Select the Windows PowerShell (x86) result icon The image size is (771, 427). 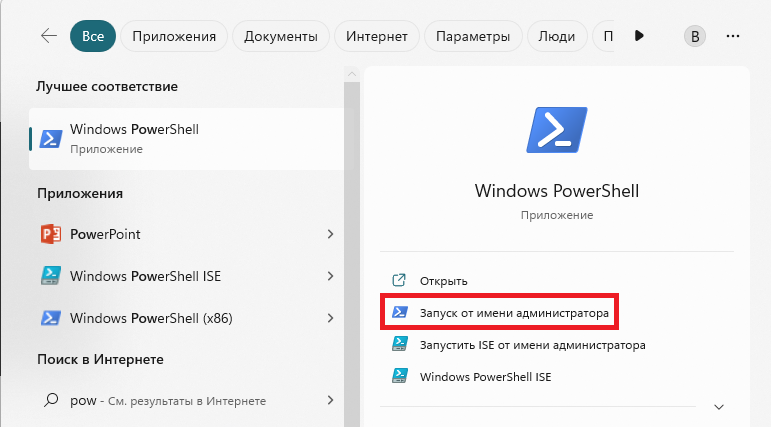coord(51,318)
